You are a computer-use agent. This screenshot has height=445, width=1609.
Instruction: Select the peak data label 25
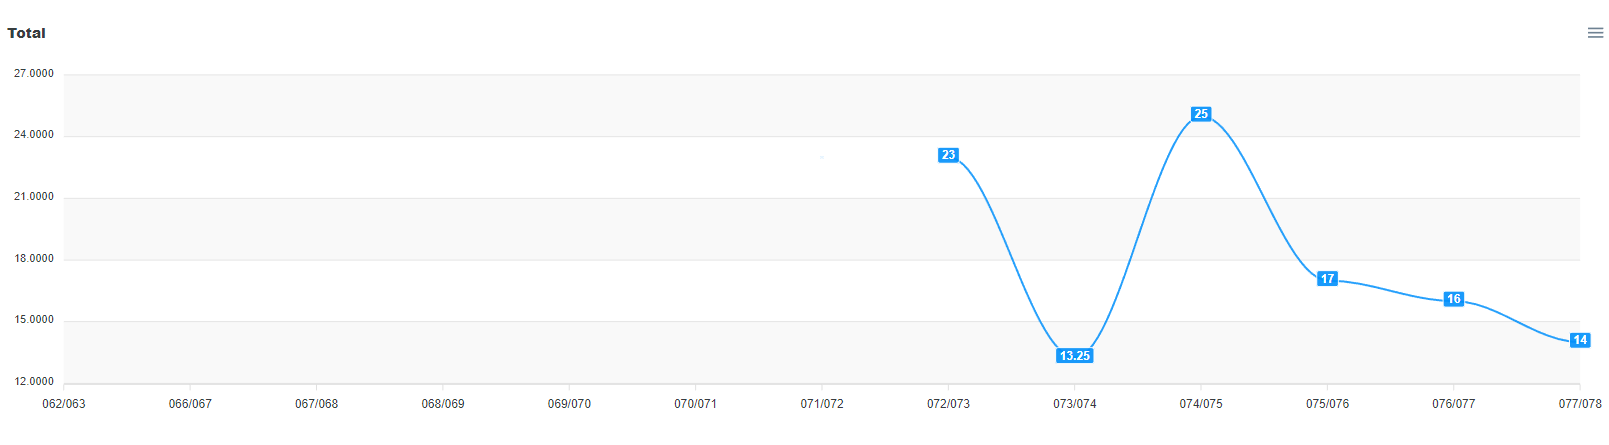[1201, 114]
